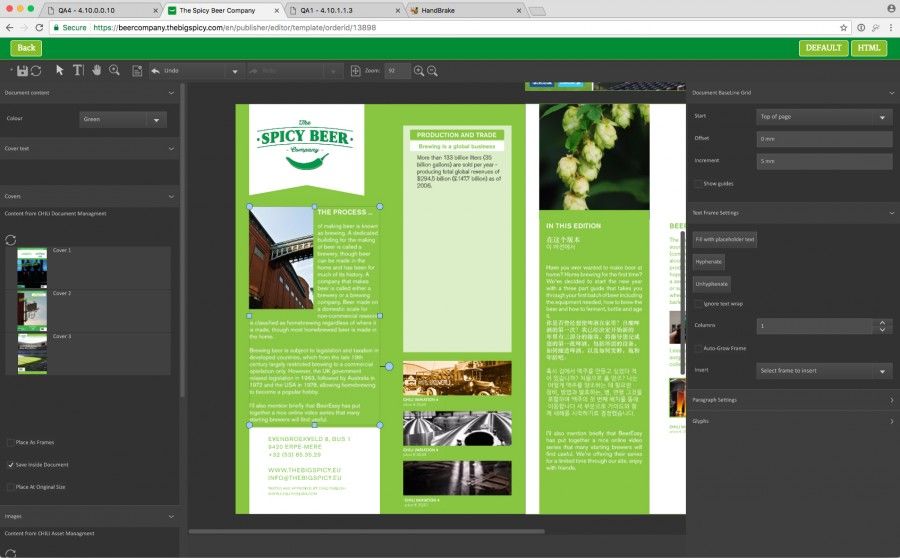Select the Cover 3 thumbnail

click(32, 354)
